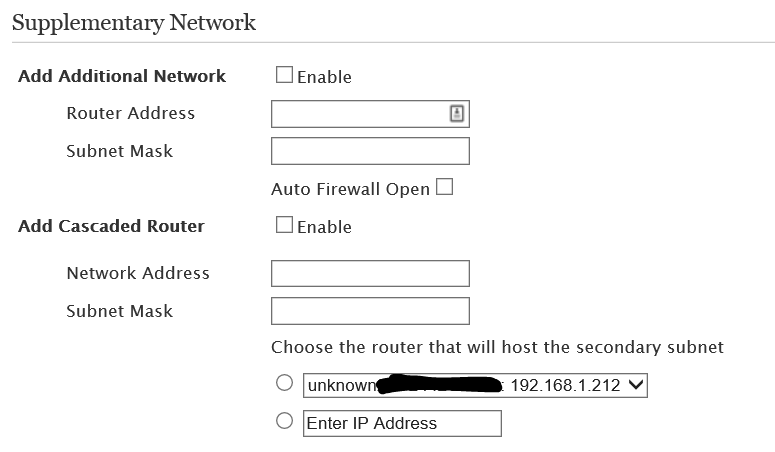This screenshot has width=775, height=452.
Task: Click Subnet Mask field under Cascaded Router
Action: pyautogui.click(x=370, y=311)
